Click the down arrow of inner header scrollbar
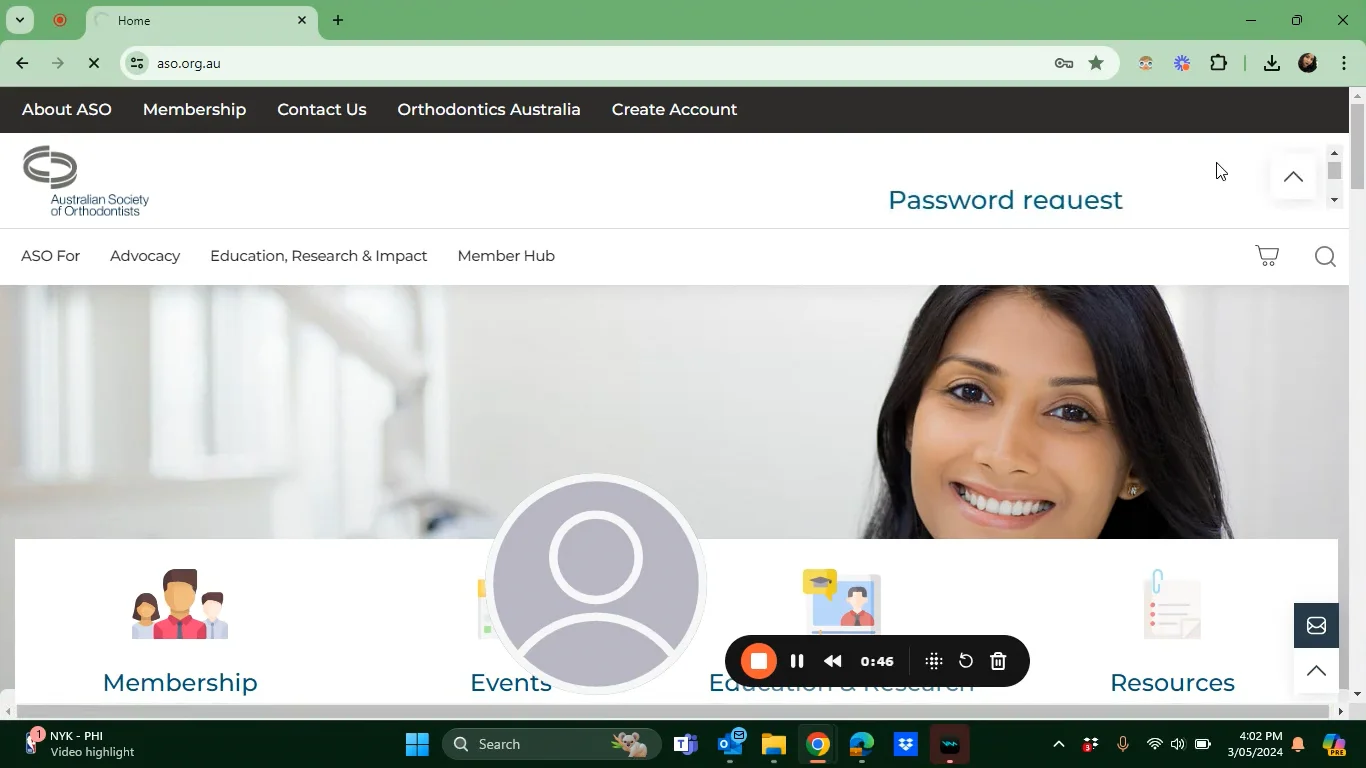This screenshot has width=1366, height=768. (1334, 201)
